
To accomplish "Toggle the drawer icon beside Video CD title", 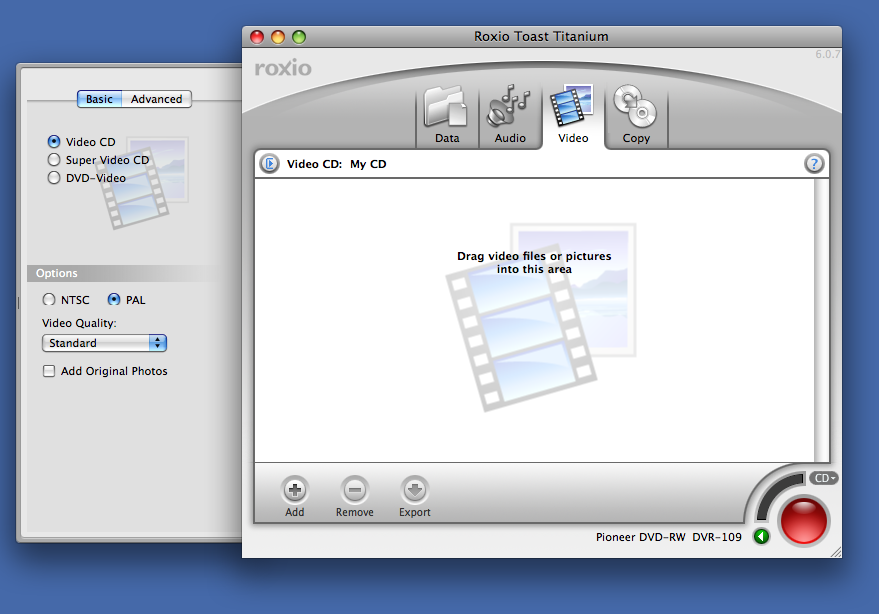I will click(270, 164).
